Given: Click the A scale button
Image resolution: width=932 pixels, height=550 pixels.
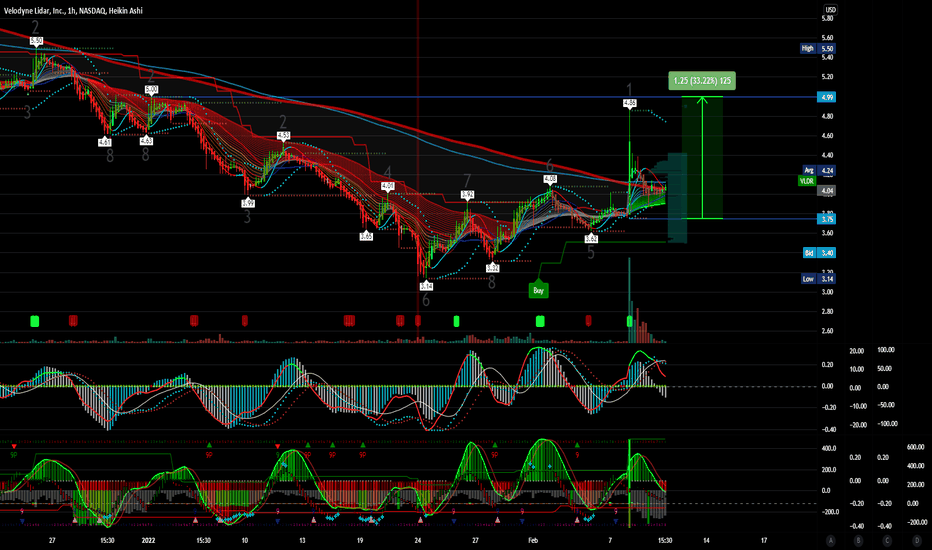Looking at the screenshot, I should tap(830, 540).
